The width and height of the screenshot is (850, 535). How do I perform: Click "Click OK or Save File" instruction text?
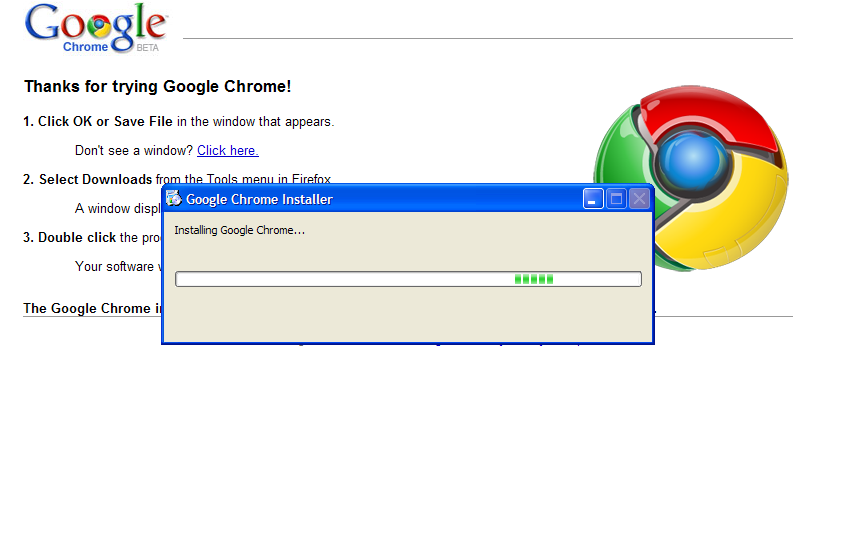105,121
